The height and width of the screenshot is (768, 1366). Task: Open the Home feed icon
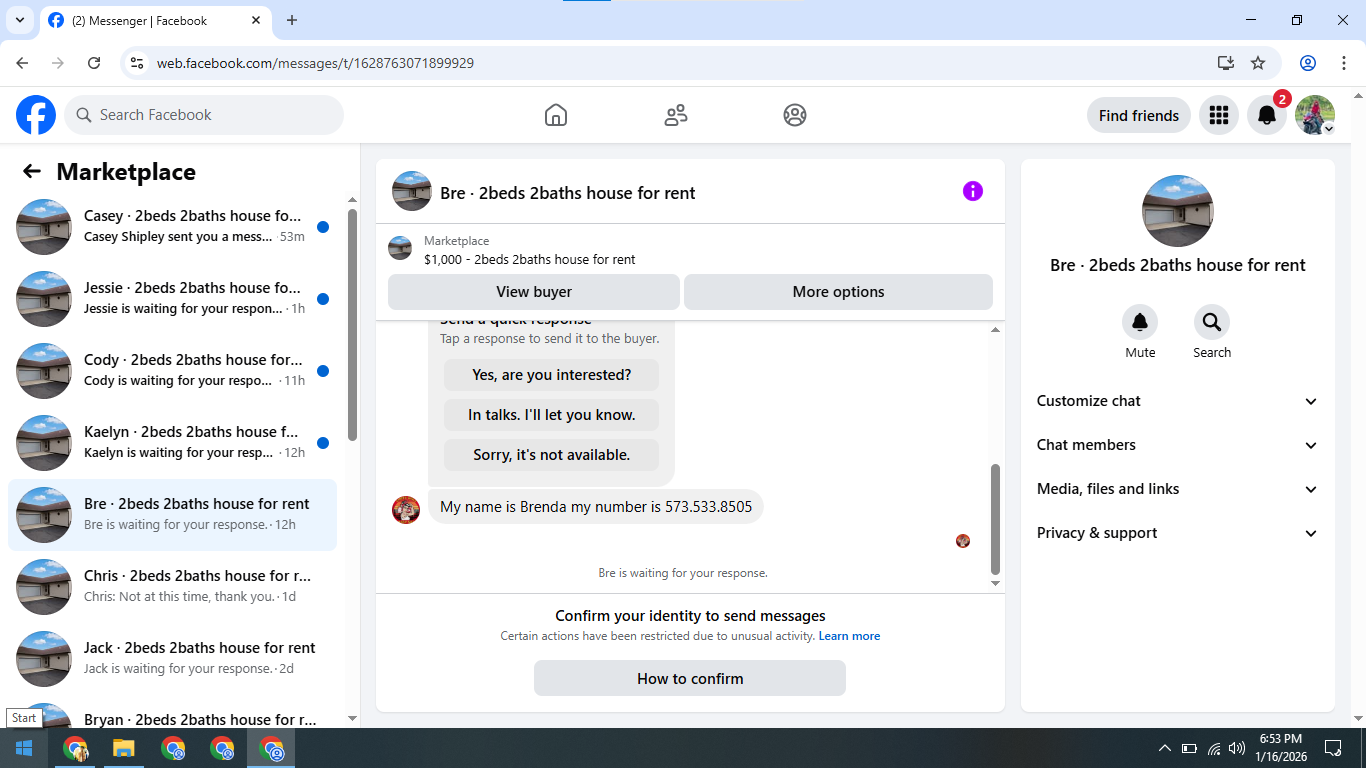(556, 115)
